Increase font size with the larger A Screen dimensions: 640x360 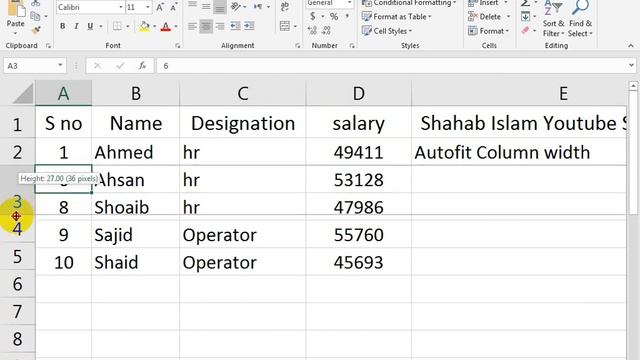coord(160,7)
